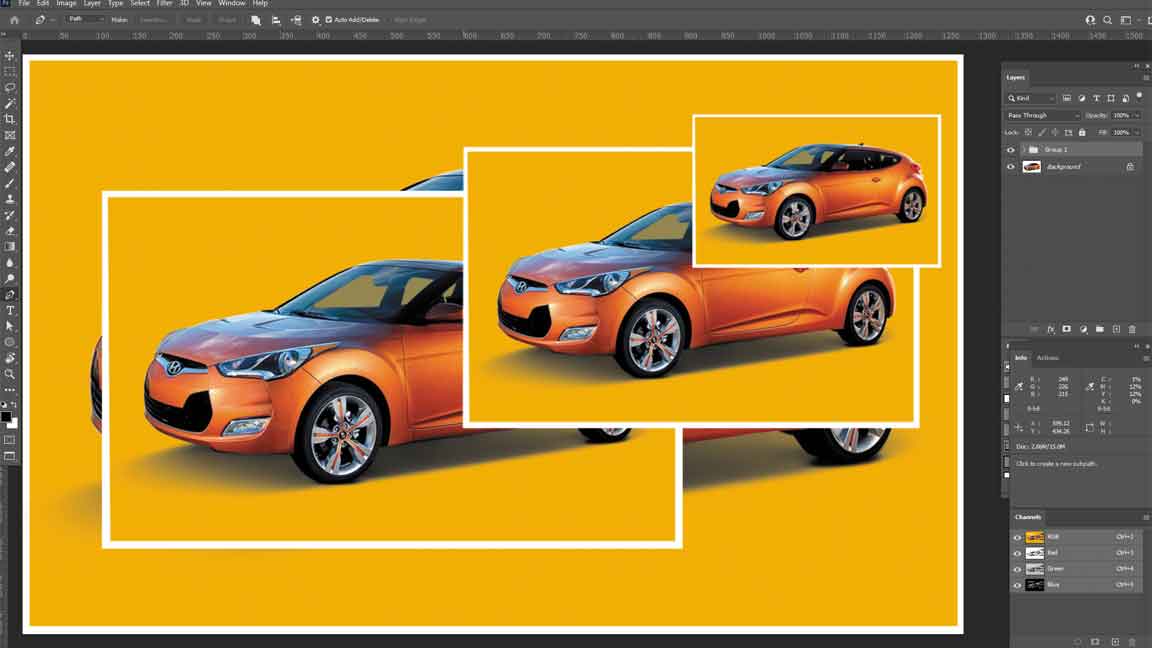Toggle visibility of Blue channel
Screen dimensions: 1152x648
tap(1018, 585)
